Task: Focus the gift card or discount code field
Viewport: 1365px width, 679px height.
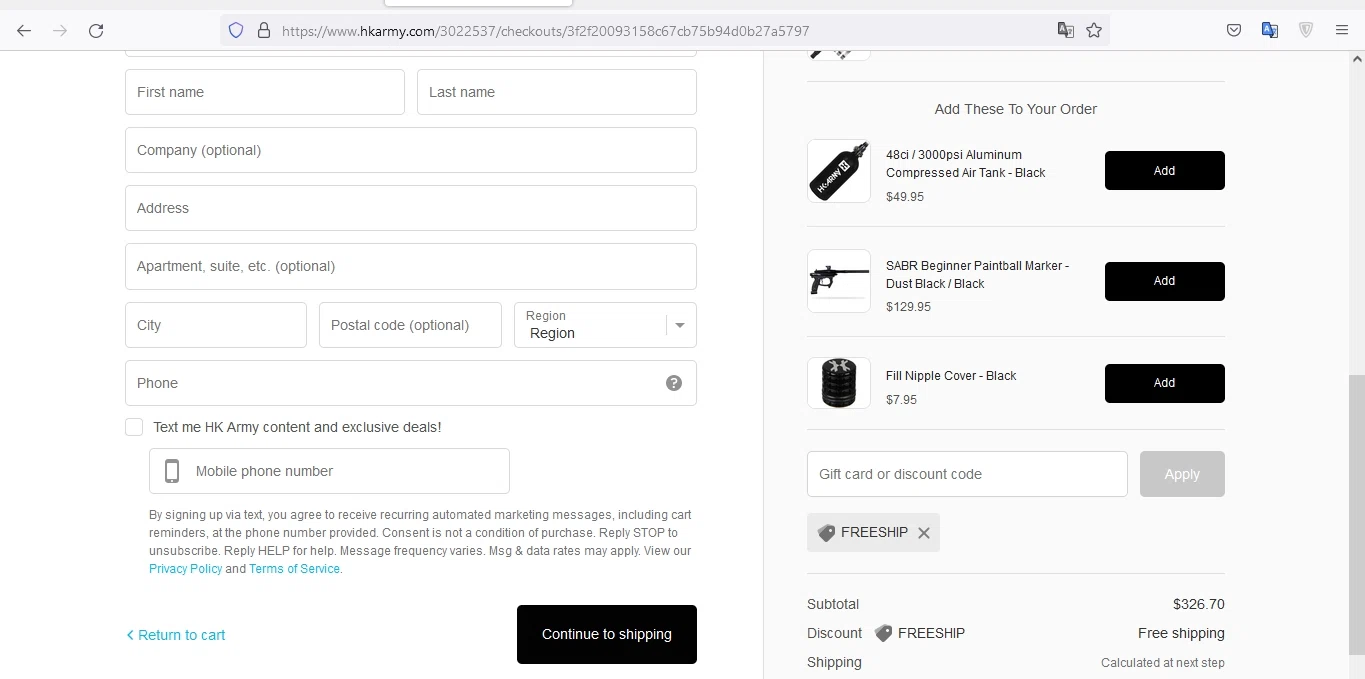Action: point(966,474)
